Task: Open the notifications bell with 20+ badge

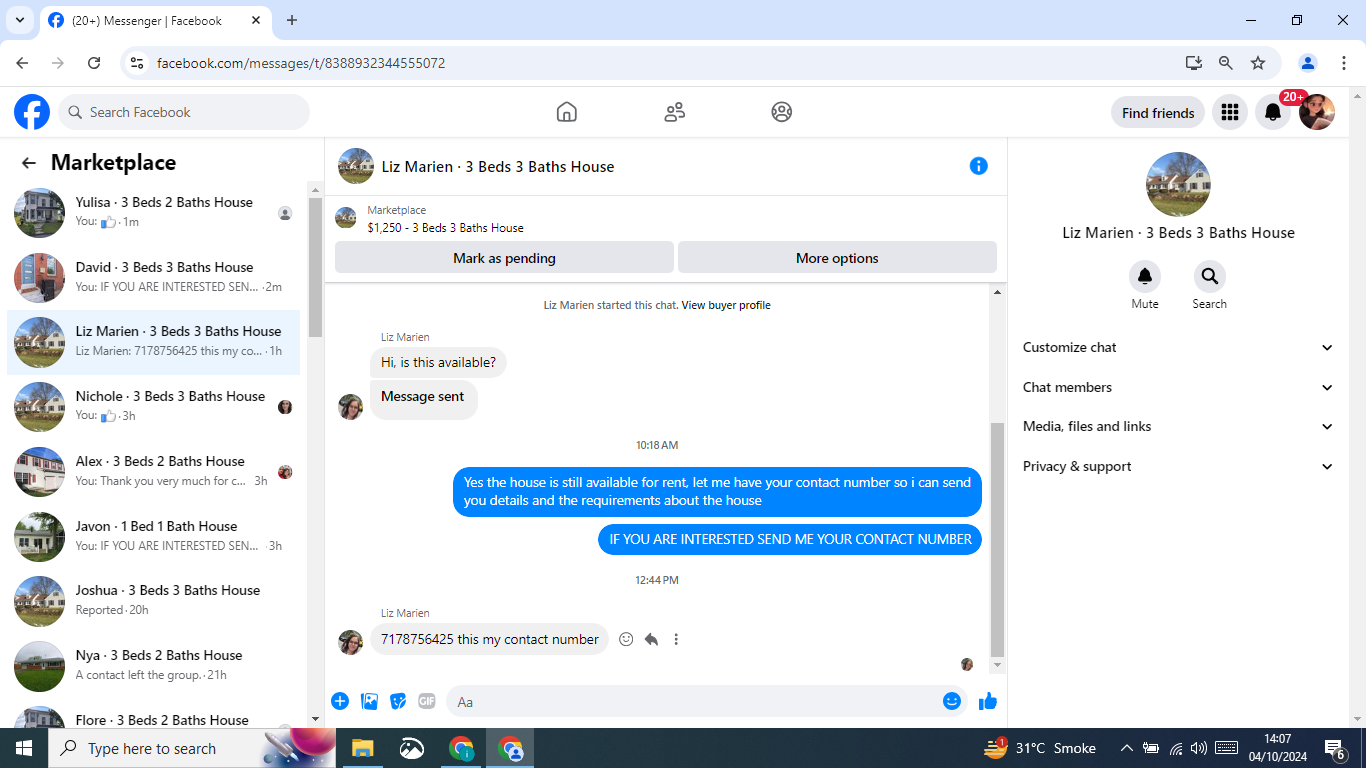Action: point(1273,113)
